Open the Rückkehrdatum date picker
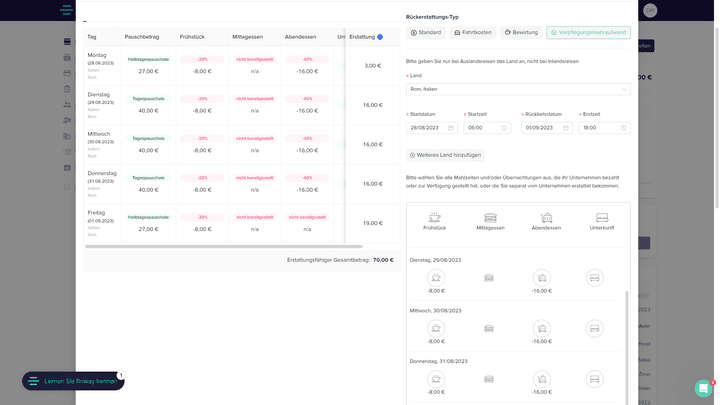The image size is (720, 405). pyautogui.click(x=546, y=128)
